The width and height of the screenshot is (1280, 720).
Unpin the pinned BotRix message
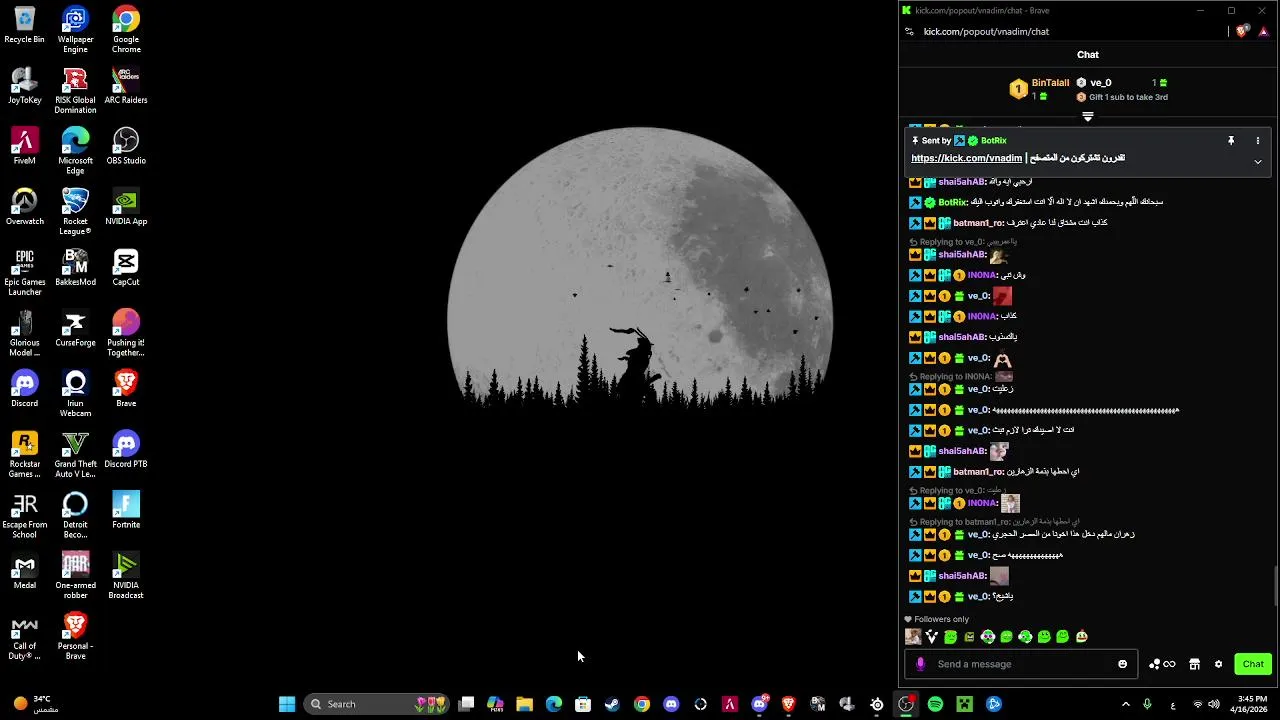coord(1231,141)
